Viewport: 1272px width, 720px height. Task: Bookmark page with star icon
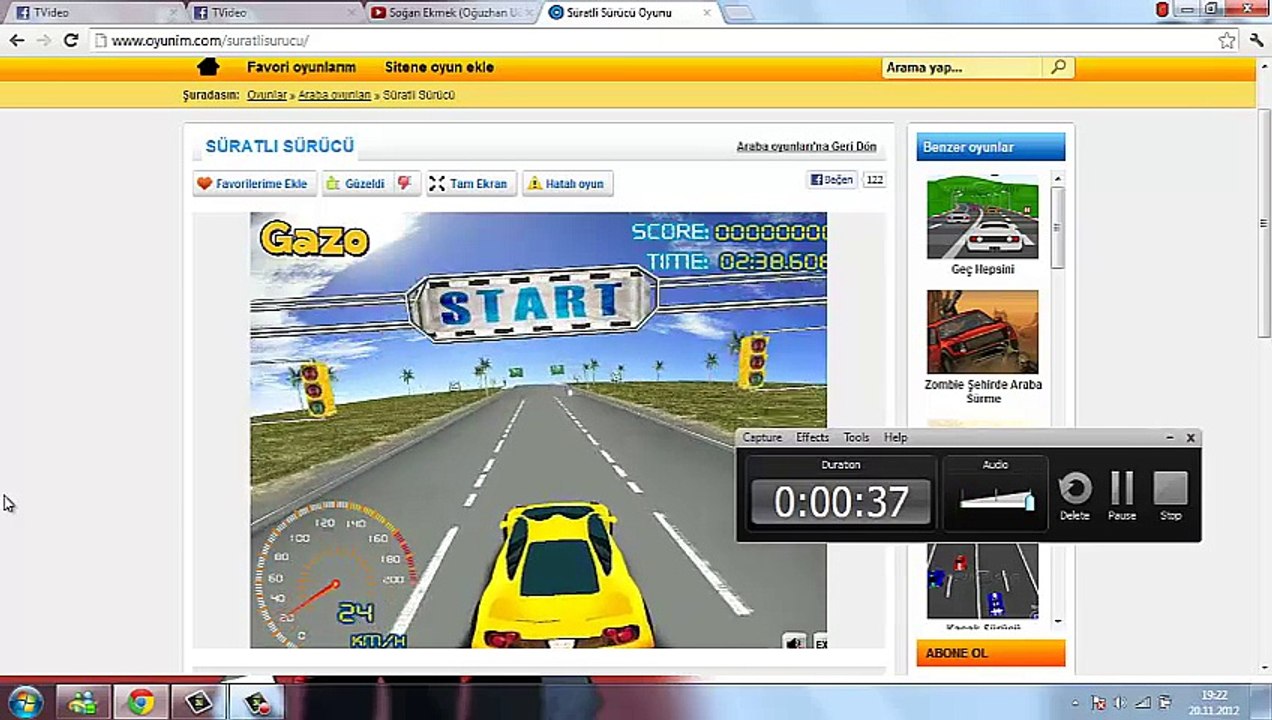[1226, 41]
